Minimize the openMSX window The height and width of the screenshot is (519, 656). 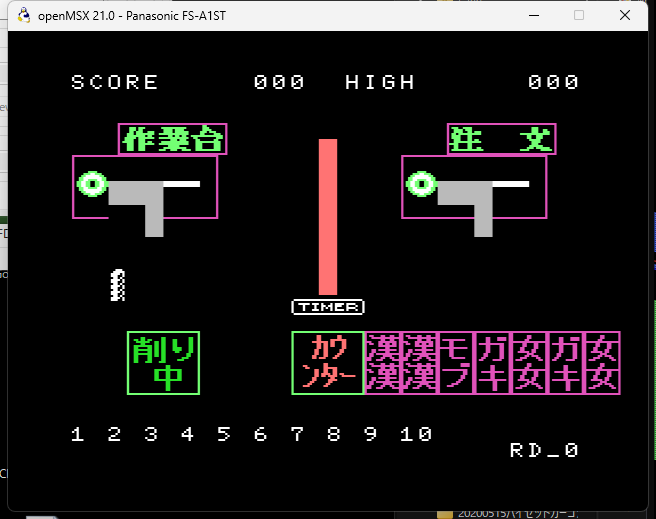pos(534,15)
